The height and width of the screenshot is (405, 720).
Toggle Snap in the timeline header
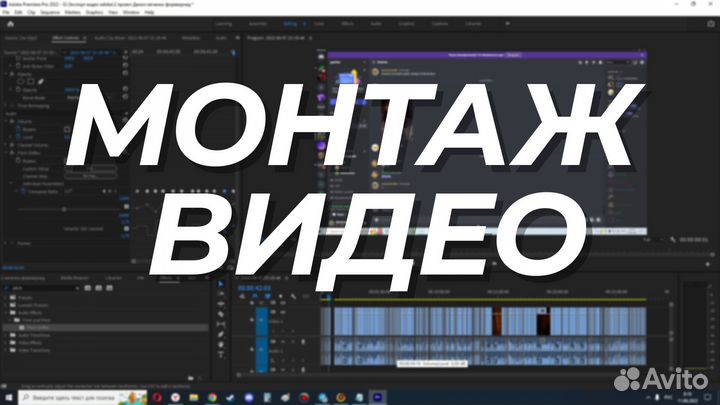[255, 296]
